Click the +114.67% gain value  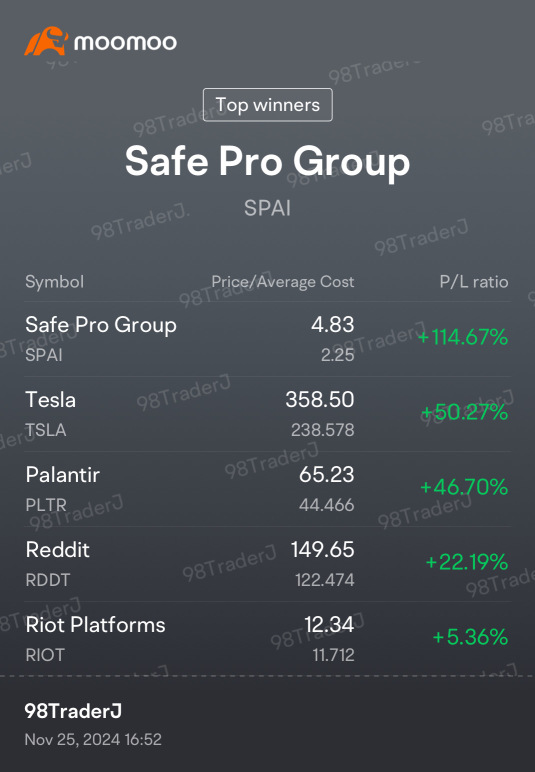tap(463, 337)
